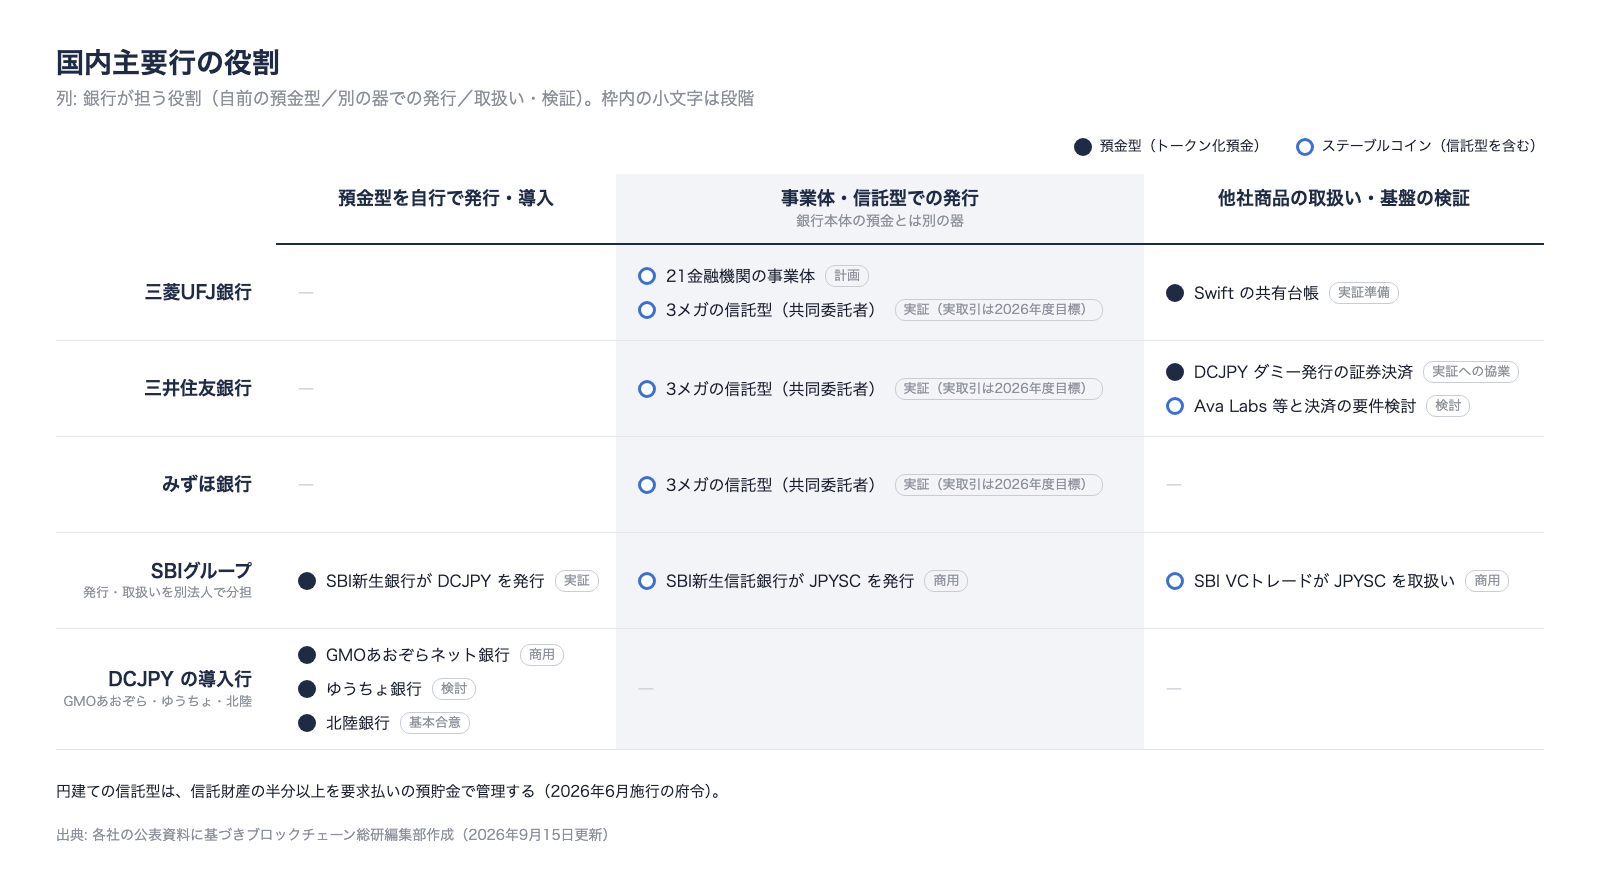Click the circle marker for 3メガの信託型 in the 三菱UFJ銀行 row

[647, 310]
